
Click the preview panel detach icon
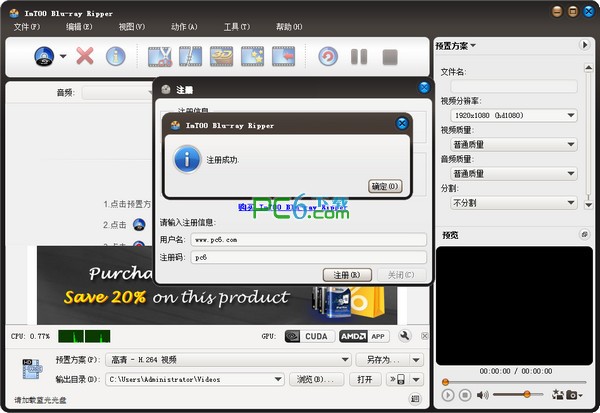(584, 234)
